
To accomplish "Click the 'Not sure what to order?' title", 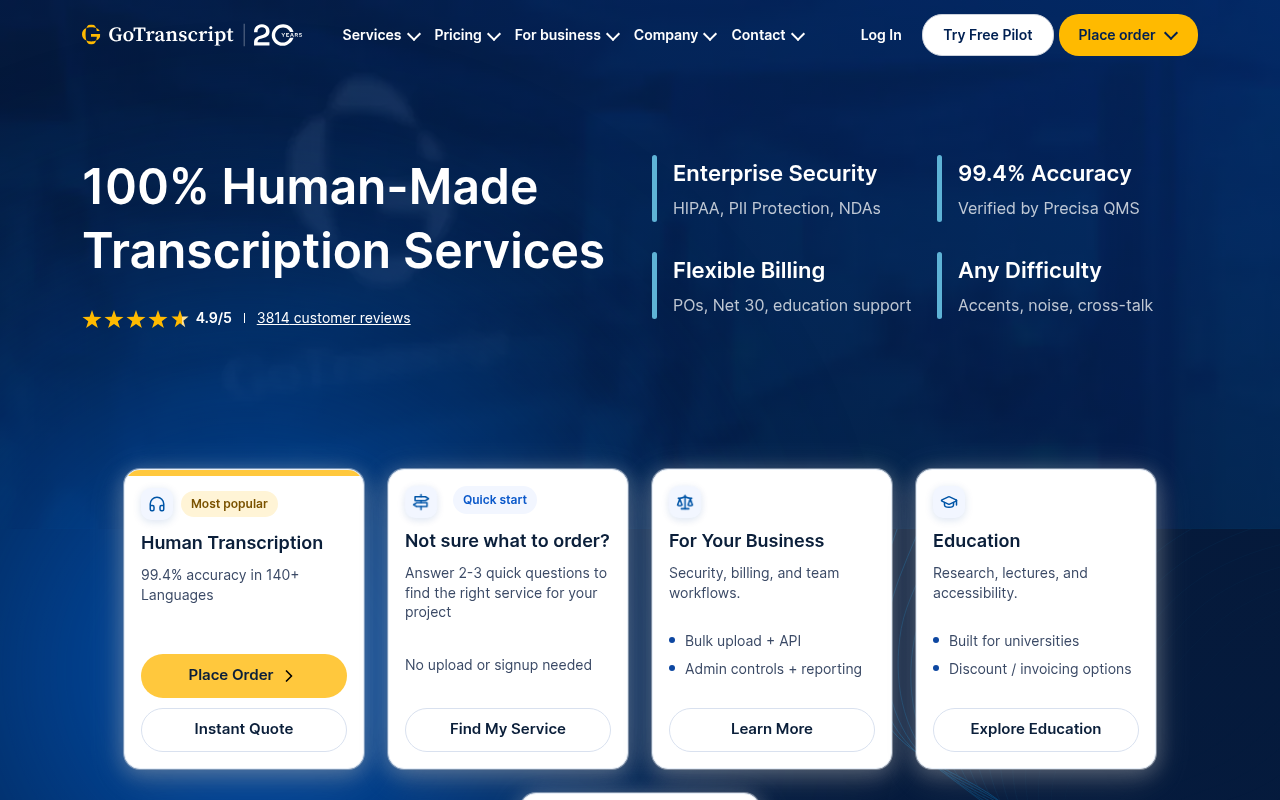I will (x=507, y=541).
